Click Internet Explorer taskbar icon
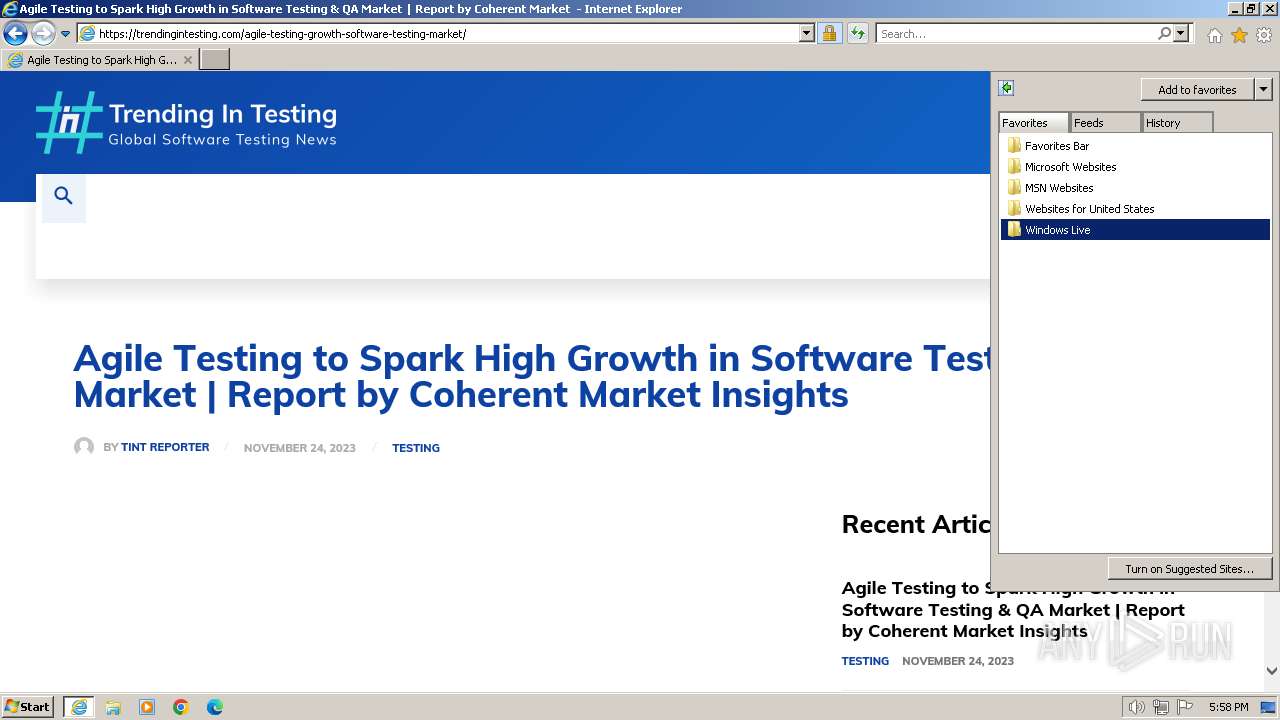 tap(78, 707)
